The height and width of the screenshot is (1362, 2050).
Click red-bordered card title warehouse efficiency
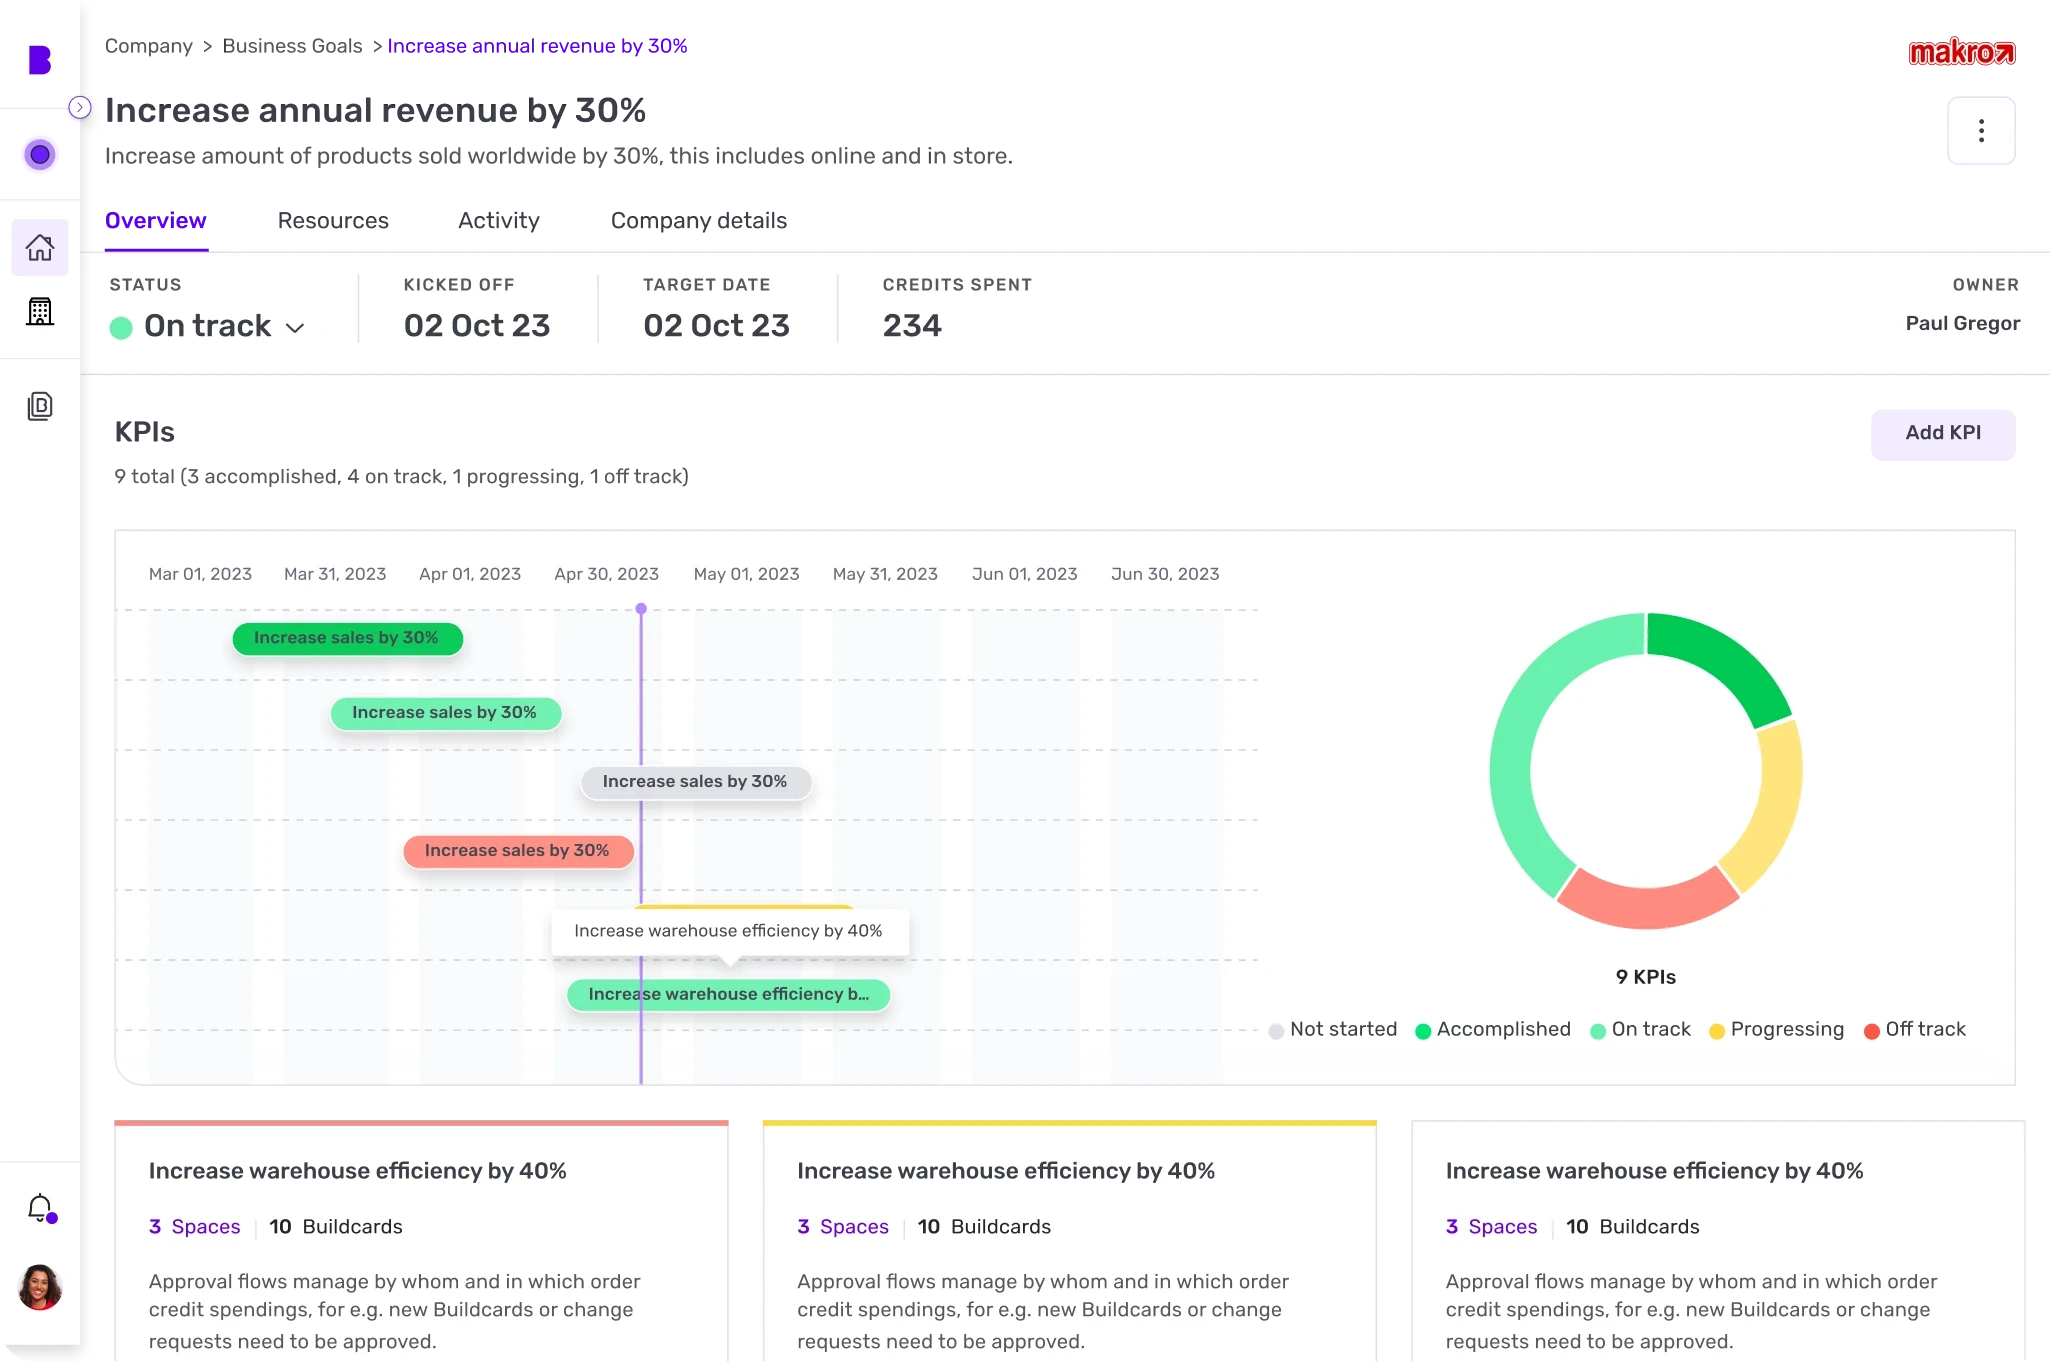pos(358,1171)
